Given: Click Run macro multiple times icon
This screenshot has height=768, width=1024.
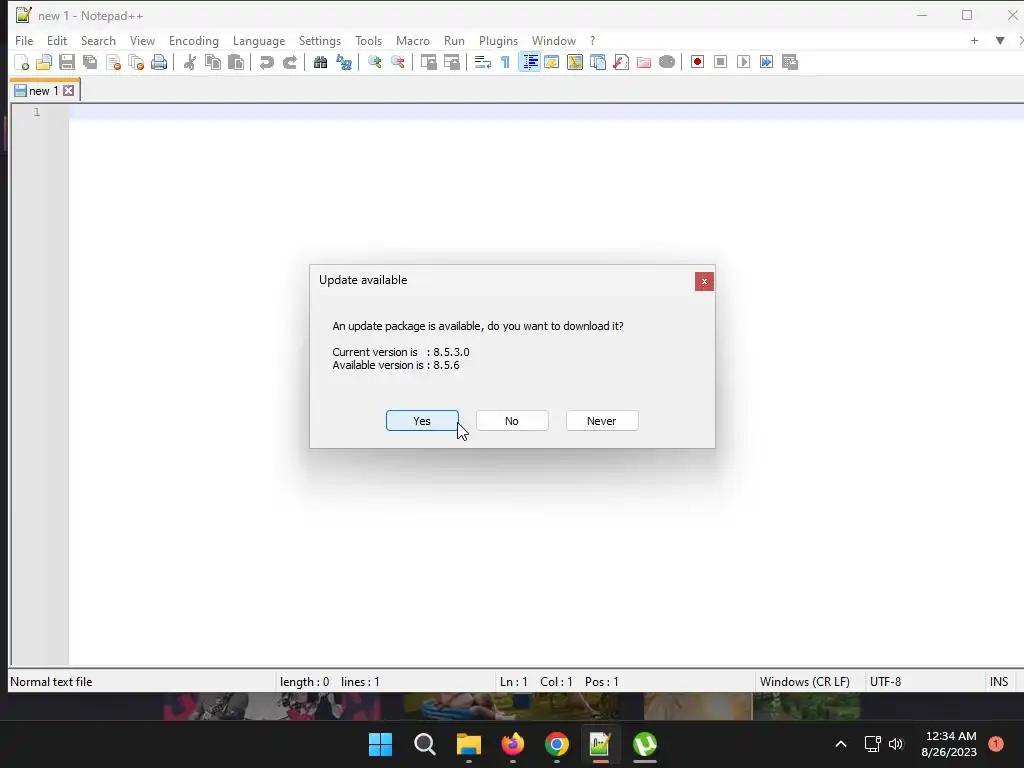Looking at the screenshot, I should 767,62.
